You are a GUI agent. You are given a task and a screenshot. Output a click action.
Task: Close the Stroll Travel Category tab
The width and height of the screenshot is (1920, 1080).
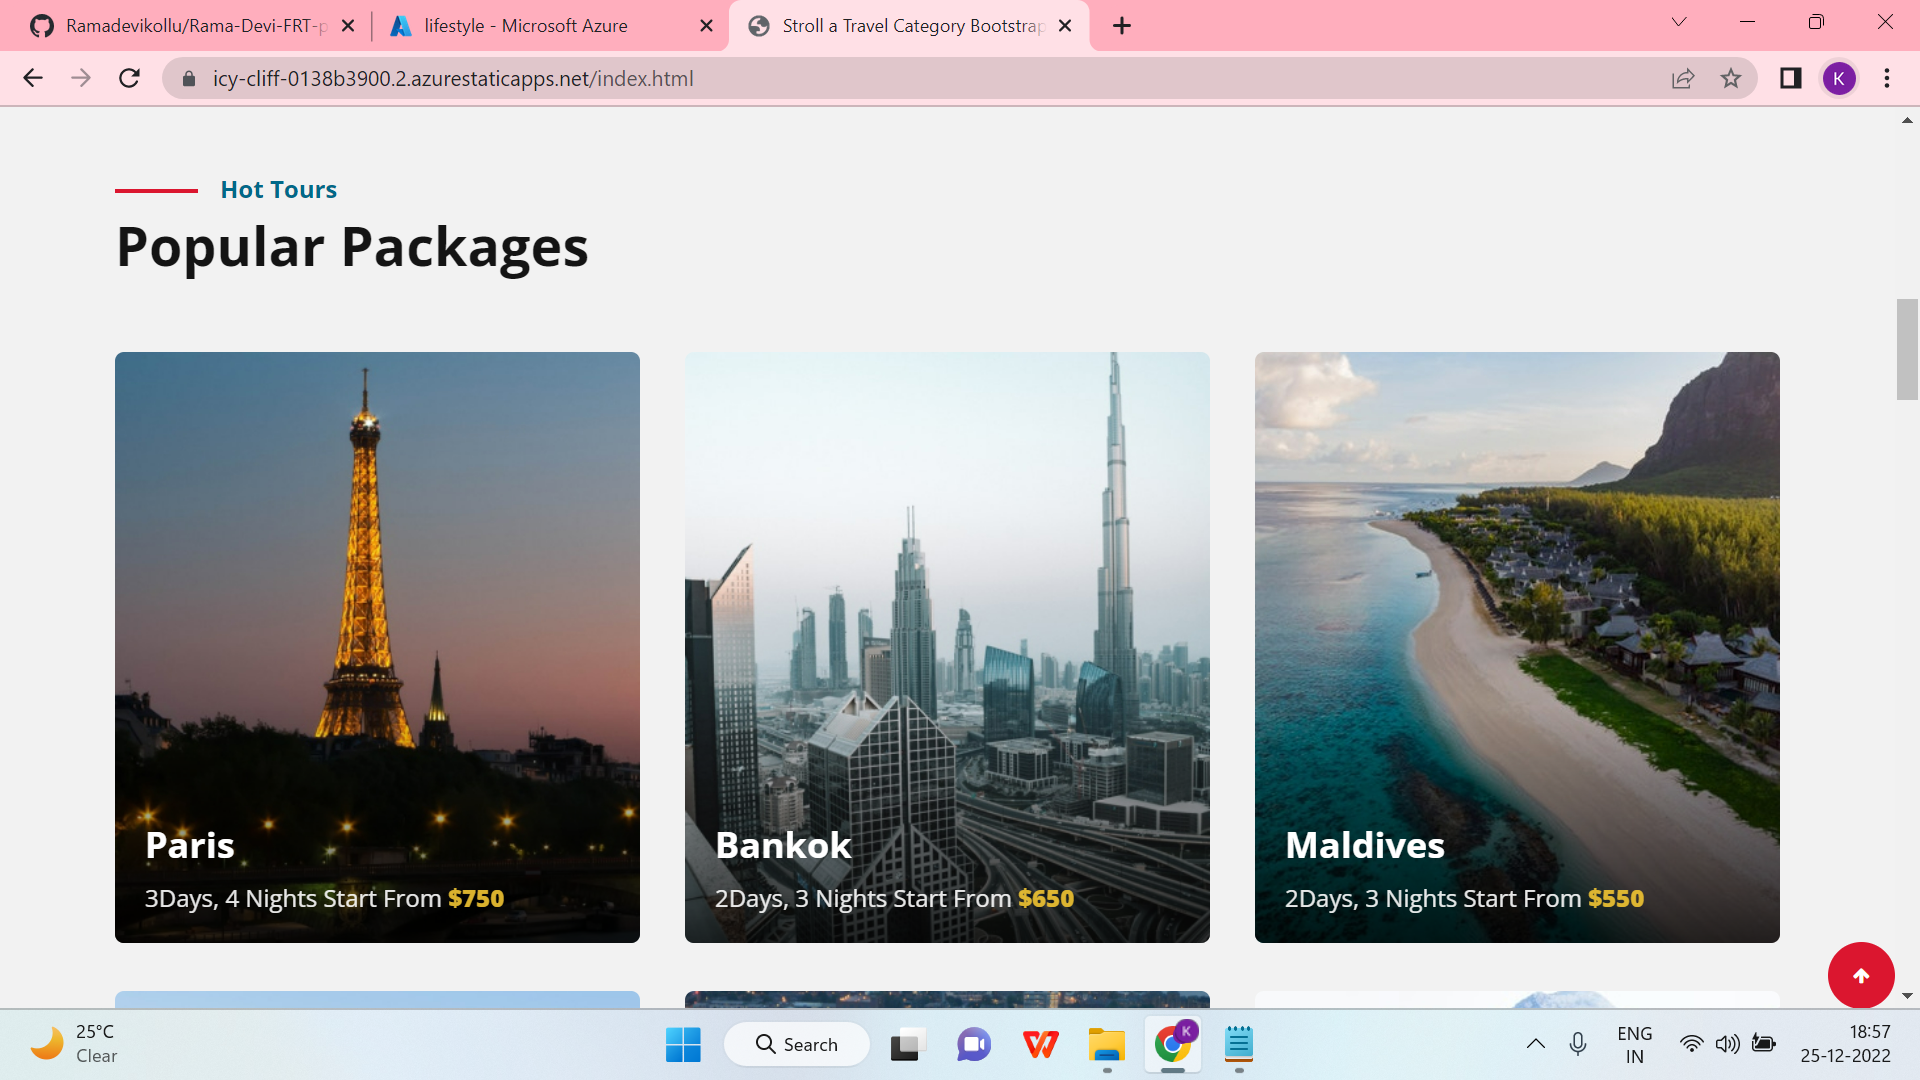coord(1065,26)
